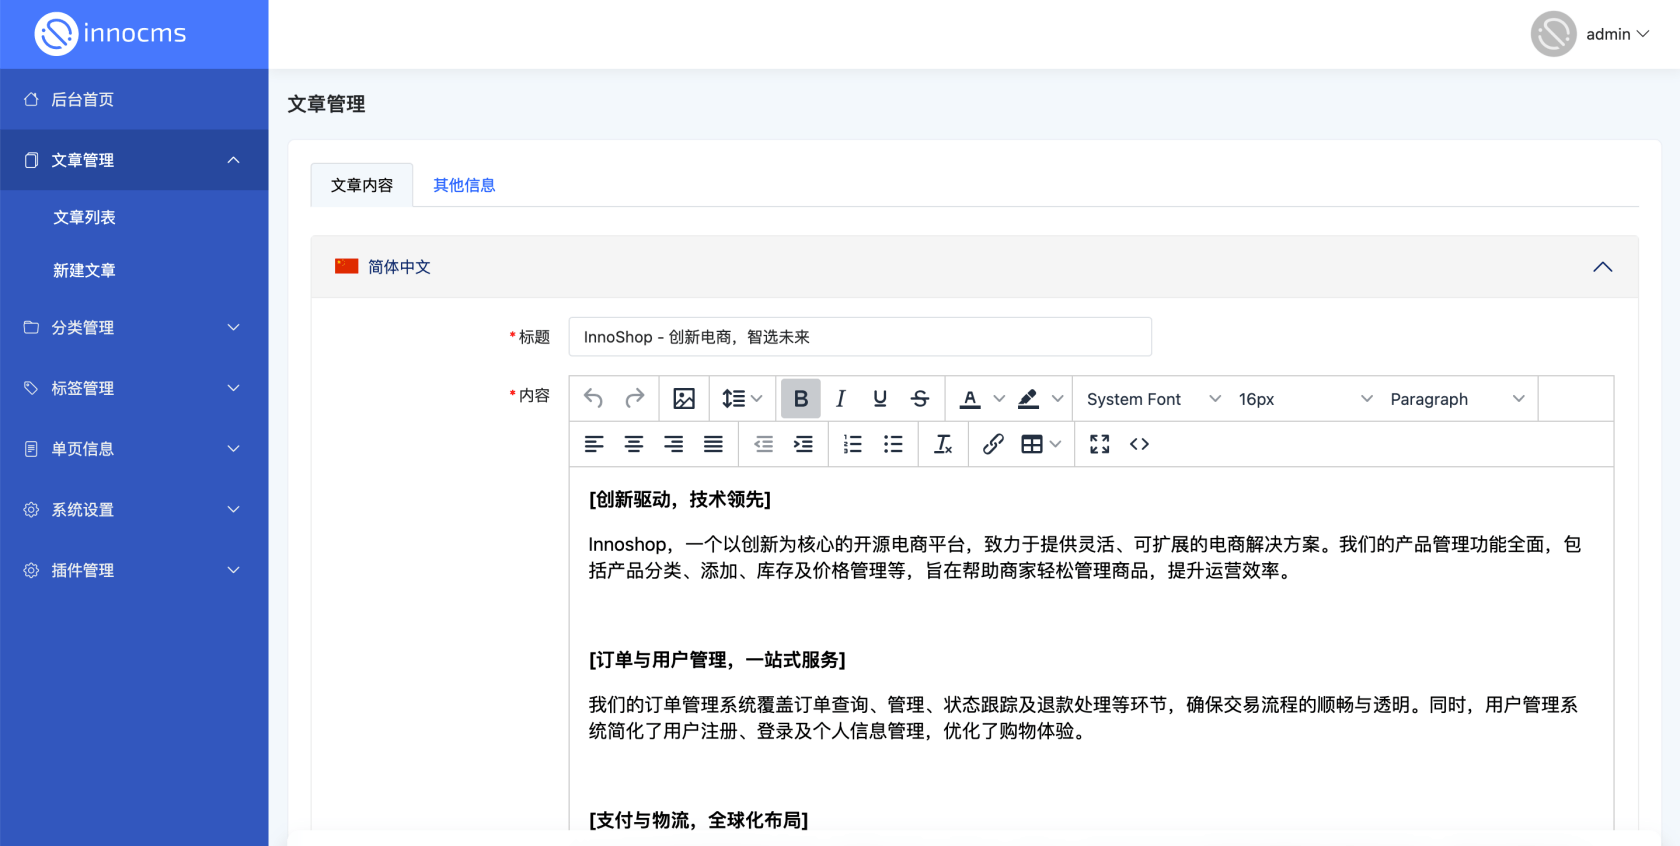
Task: Insert a hyperlink with link icon
Action: (993, 444)
